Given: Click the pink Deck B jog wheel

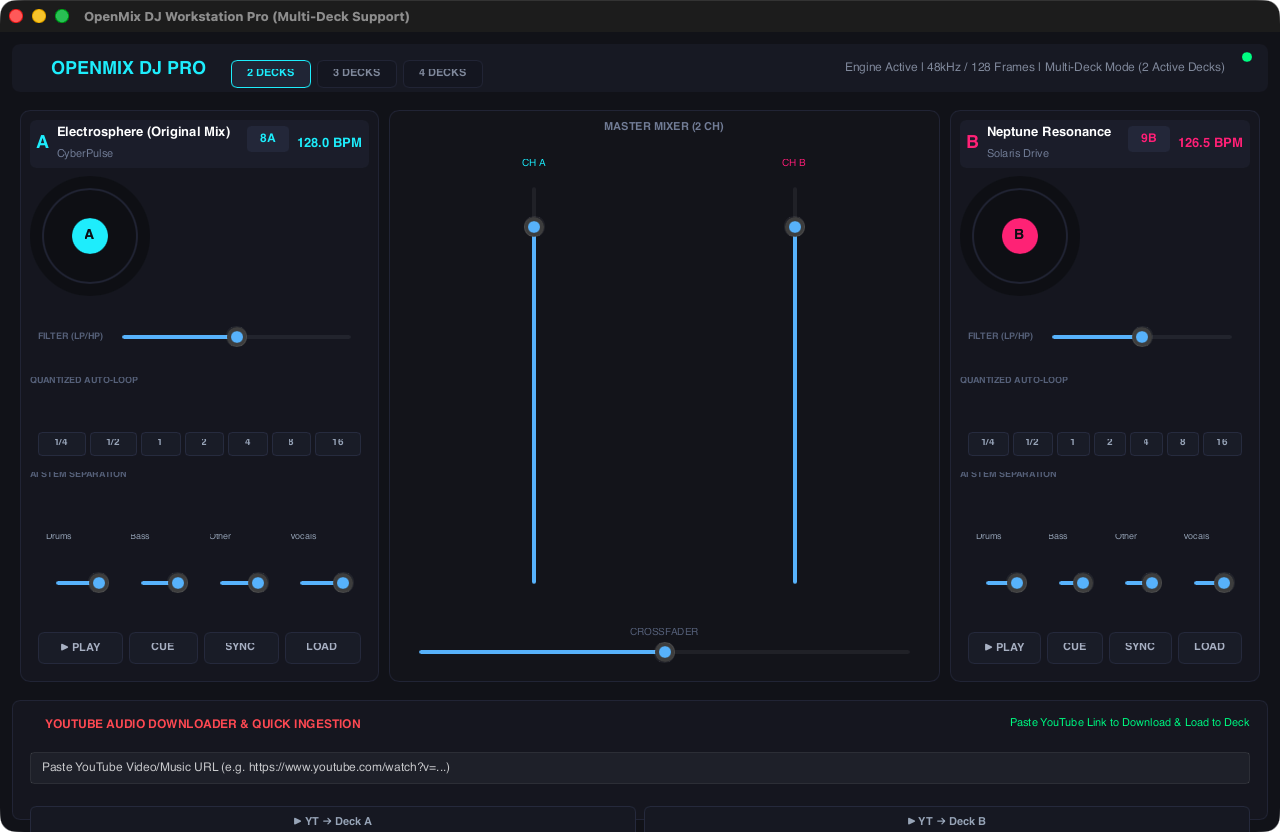Looking at the screenshot, I should point(1020,236).
